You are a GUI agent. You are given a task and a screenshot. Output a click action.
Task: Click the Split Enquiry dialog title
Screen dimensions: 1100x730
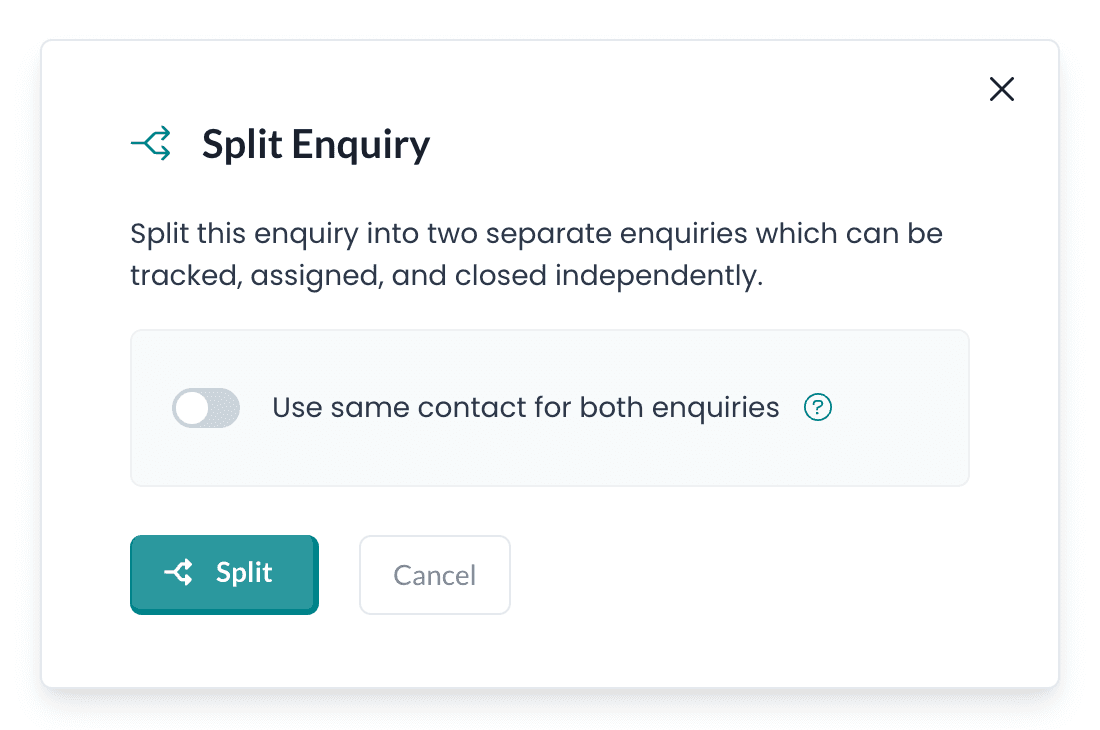pyautogui.click(x=316, y=144)
